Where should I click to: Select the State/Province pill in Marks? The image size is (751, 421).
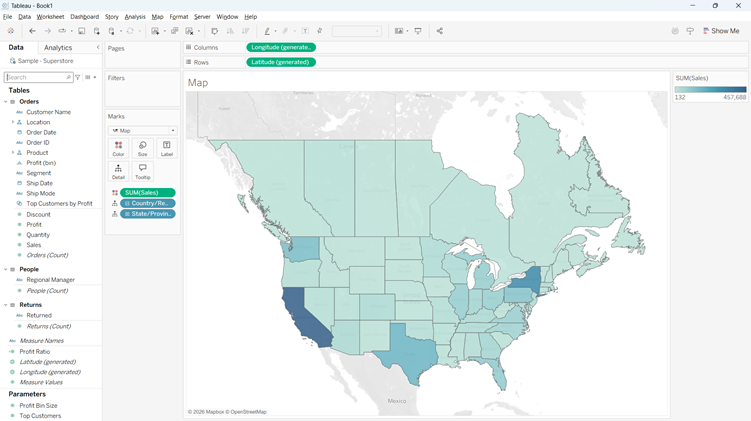tap(148, 214)
